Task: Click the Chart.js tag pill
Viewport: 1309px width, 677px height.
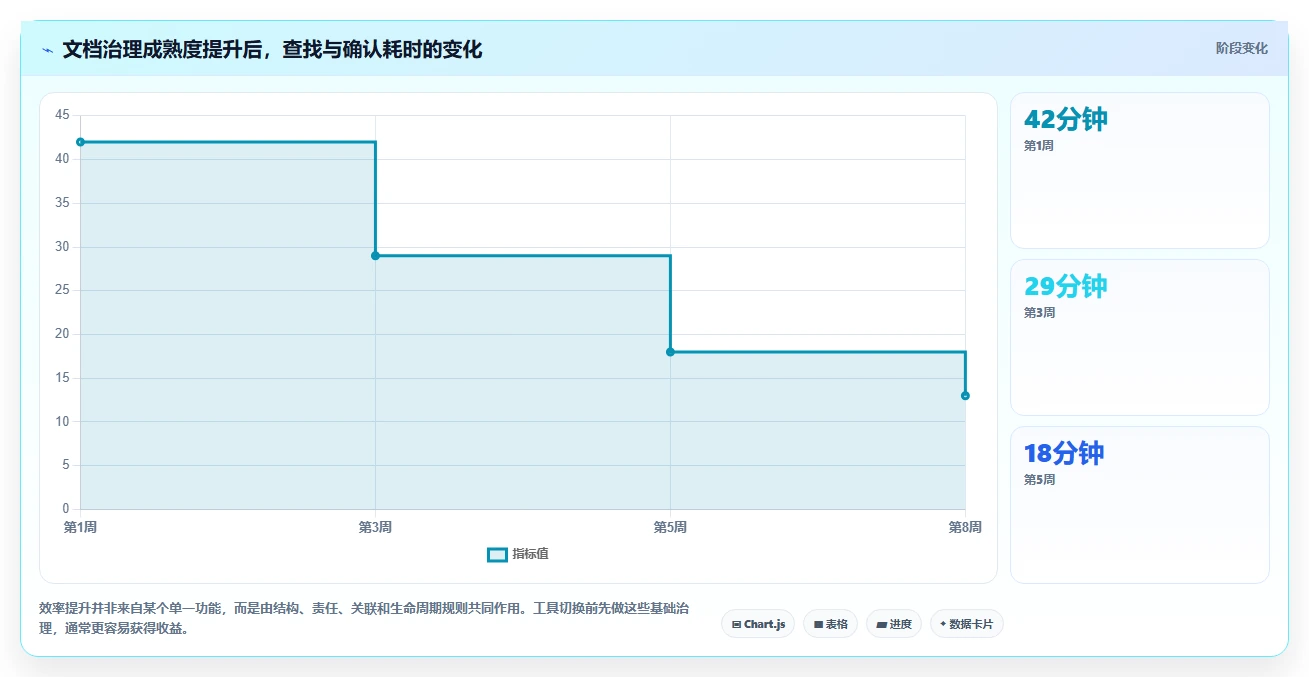Action: coord(758,624)
